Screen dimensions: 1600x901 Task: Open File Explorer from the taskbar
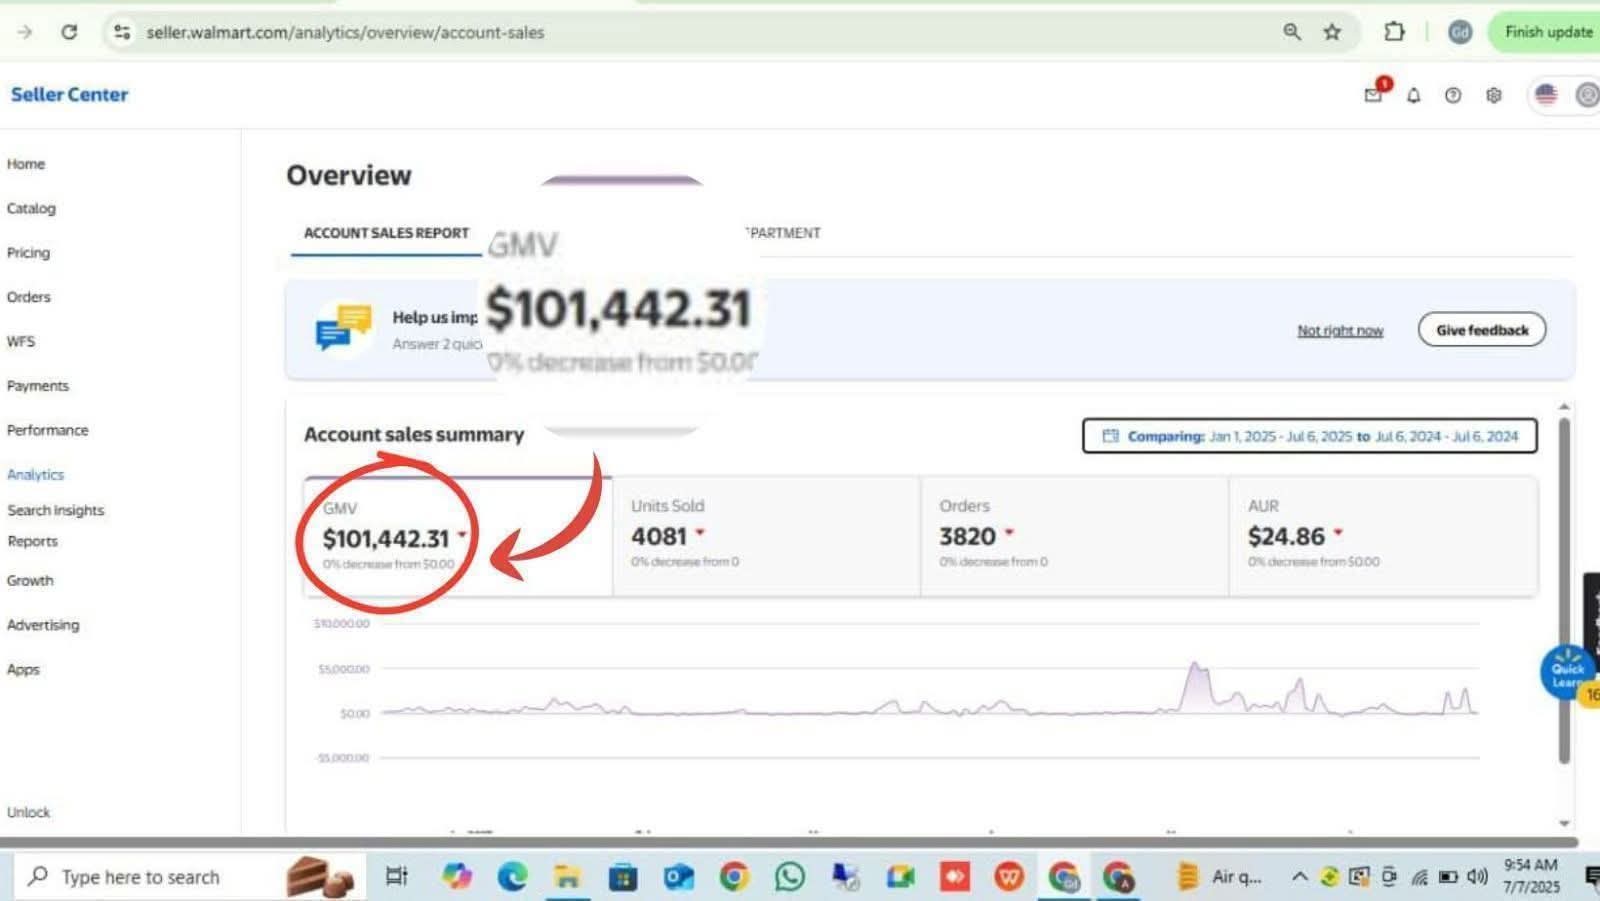(568, 877)
